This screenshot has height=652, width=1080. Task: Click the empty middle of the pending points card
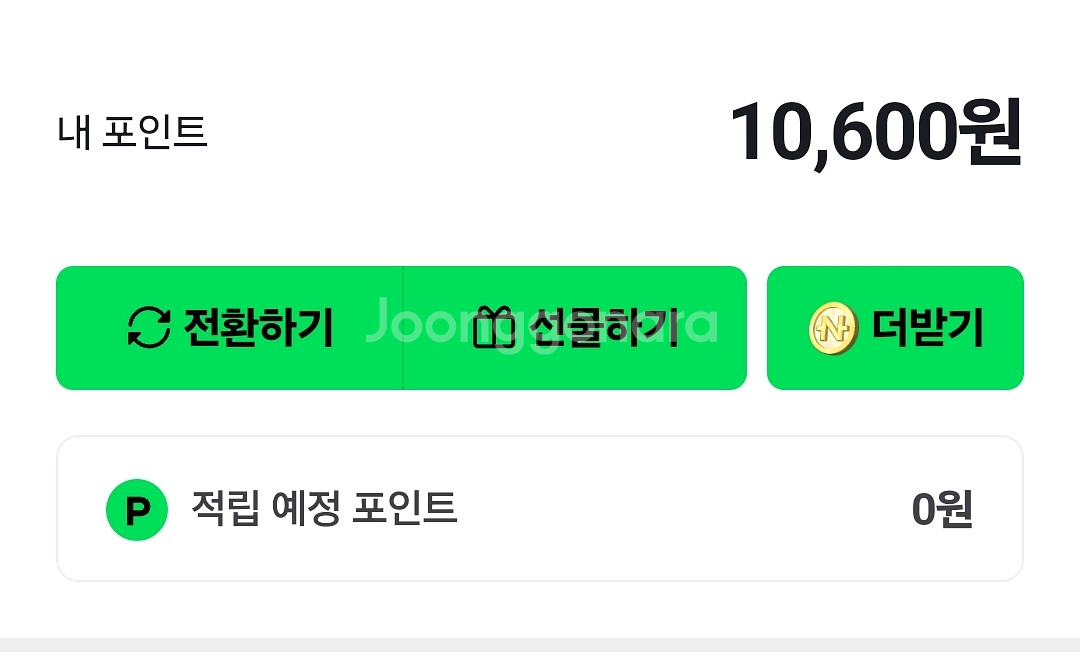[x=682, y=509]
